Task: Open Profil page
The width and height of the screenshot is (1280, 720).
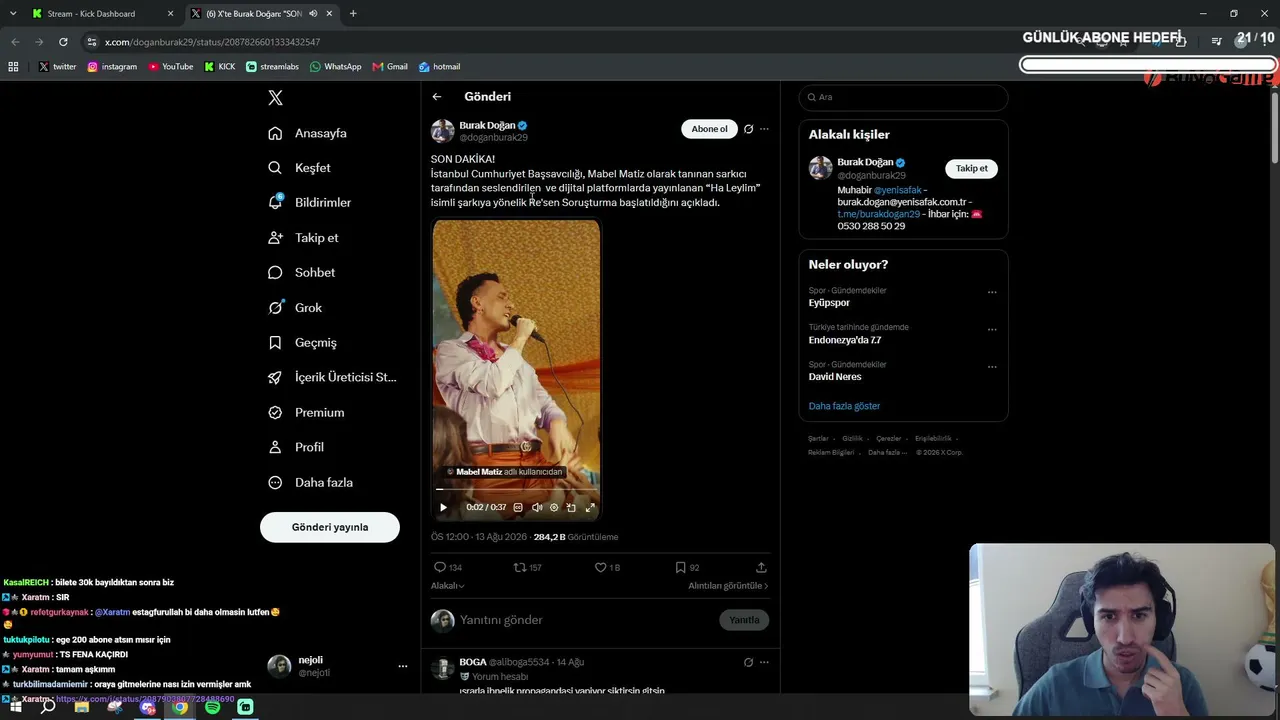Action: [x=296, y=448]
